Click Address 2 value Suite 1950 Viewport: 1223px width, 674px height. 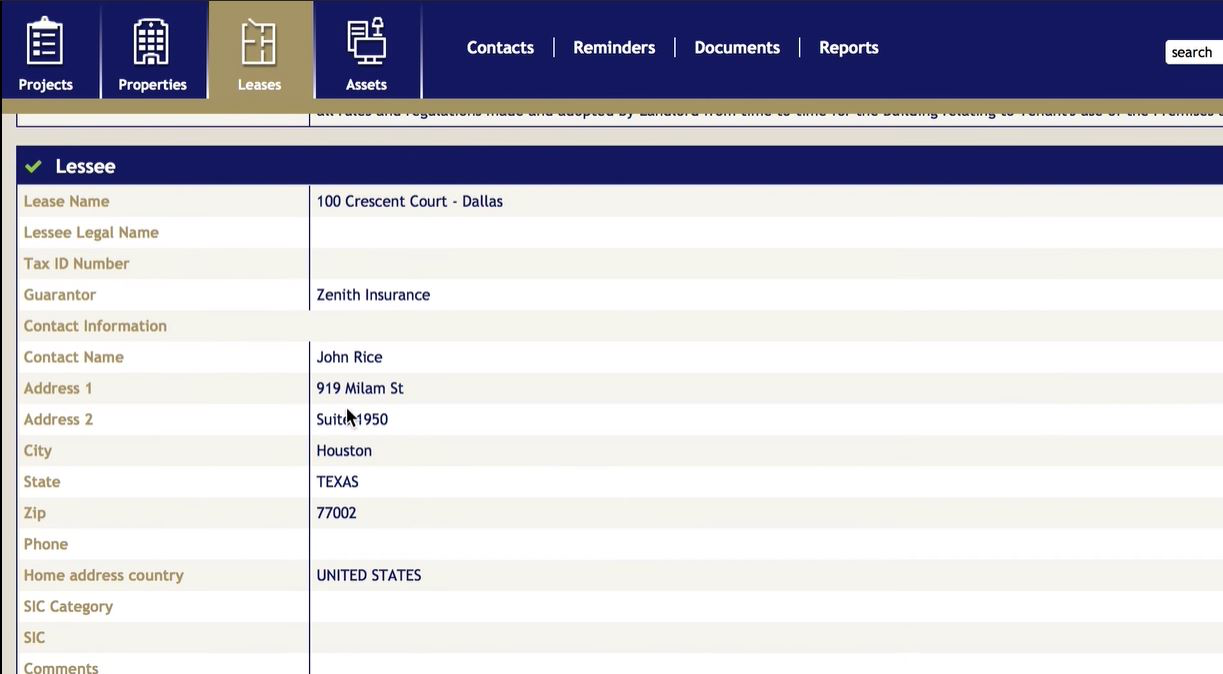tap(352, 420)
